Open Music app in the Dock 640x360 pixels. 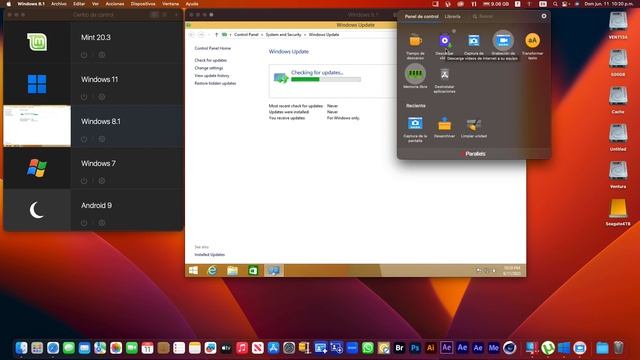point(242,348)
